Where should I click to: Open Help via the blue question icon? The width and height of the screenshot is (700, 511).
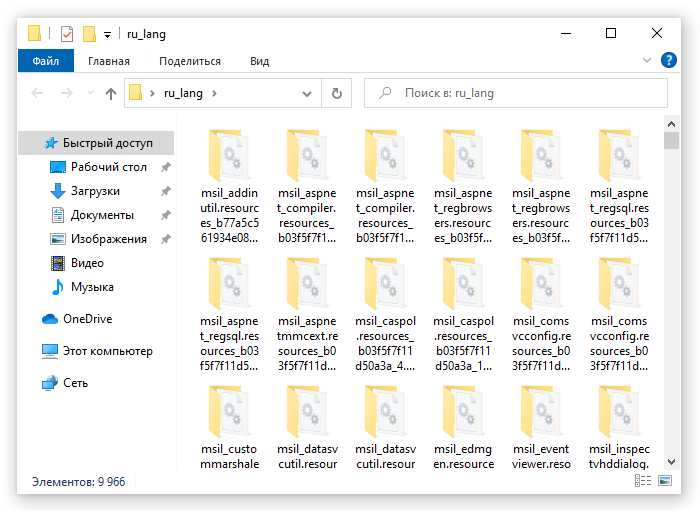pos(668,60)
